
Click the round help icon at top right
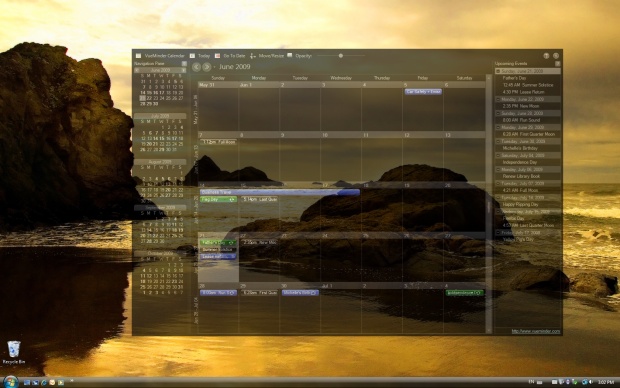click(x=546, y=56)
